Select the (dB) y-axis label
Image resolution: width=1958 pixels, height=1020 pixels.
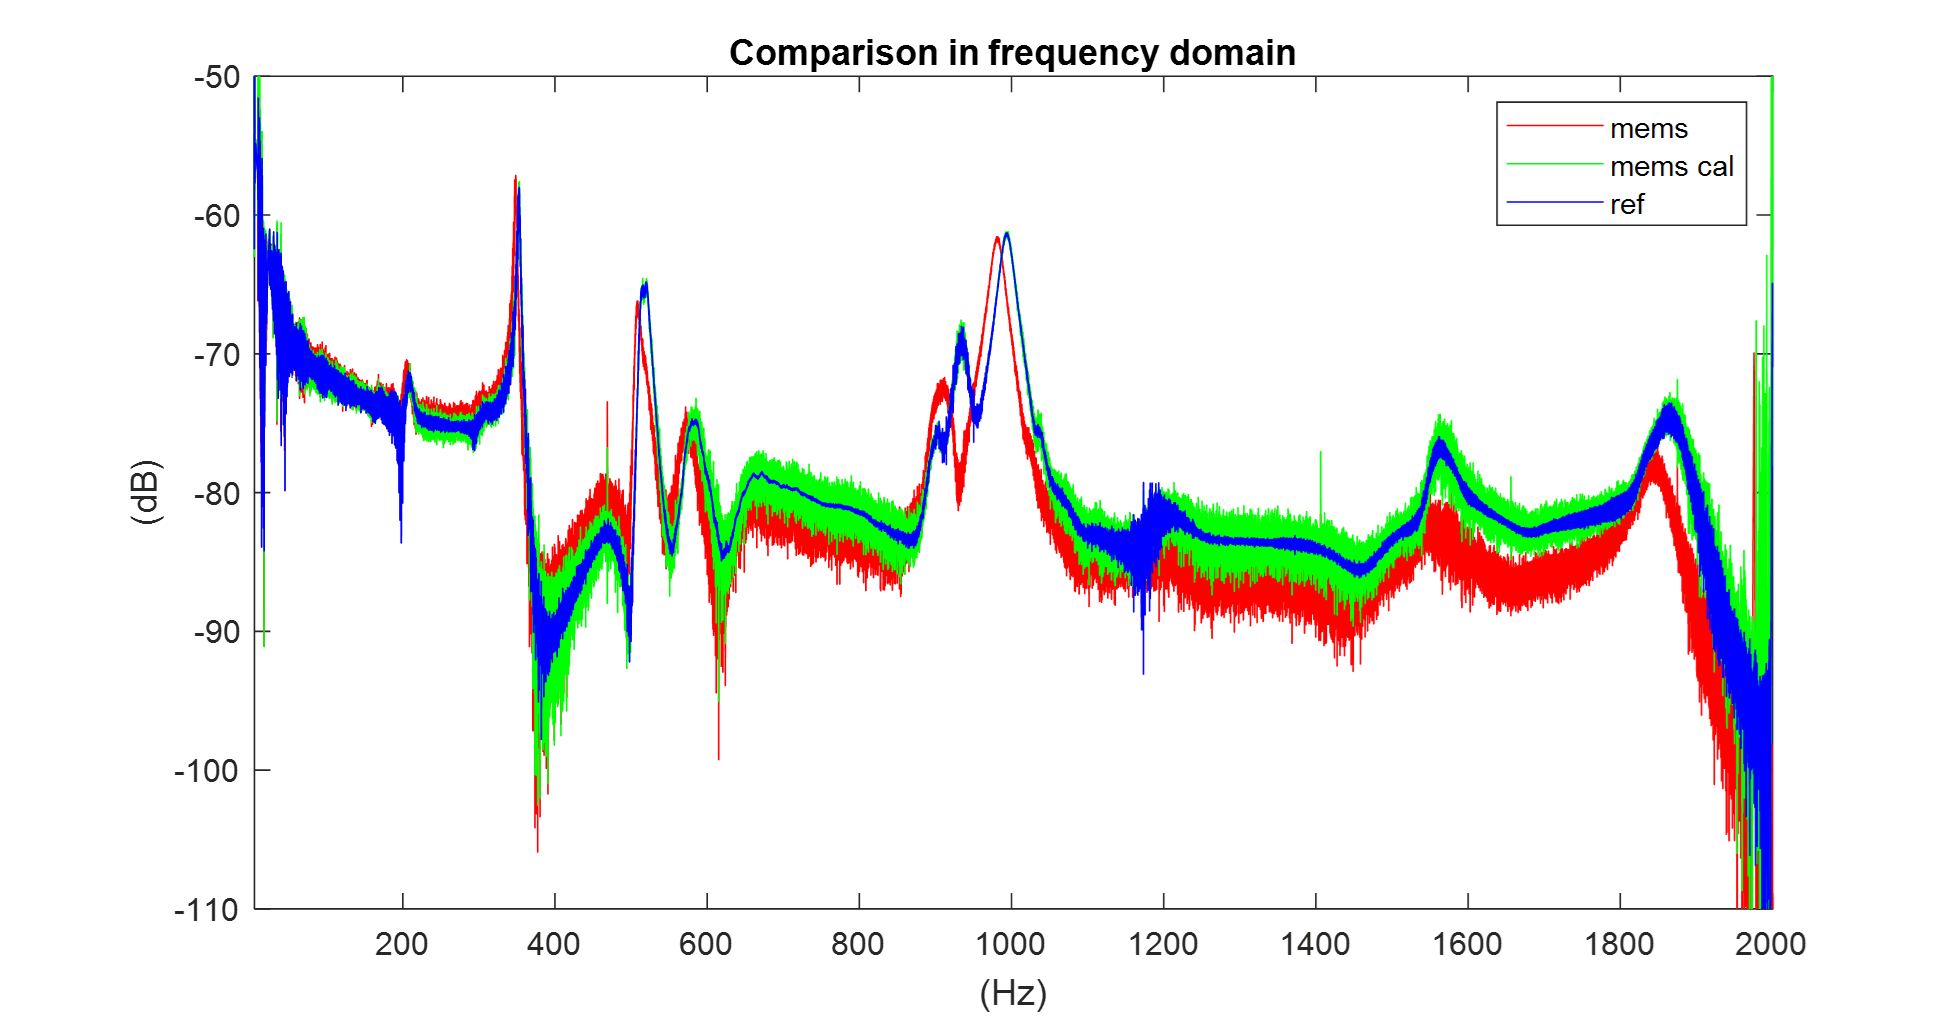[x=146, y=492]
